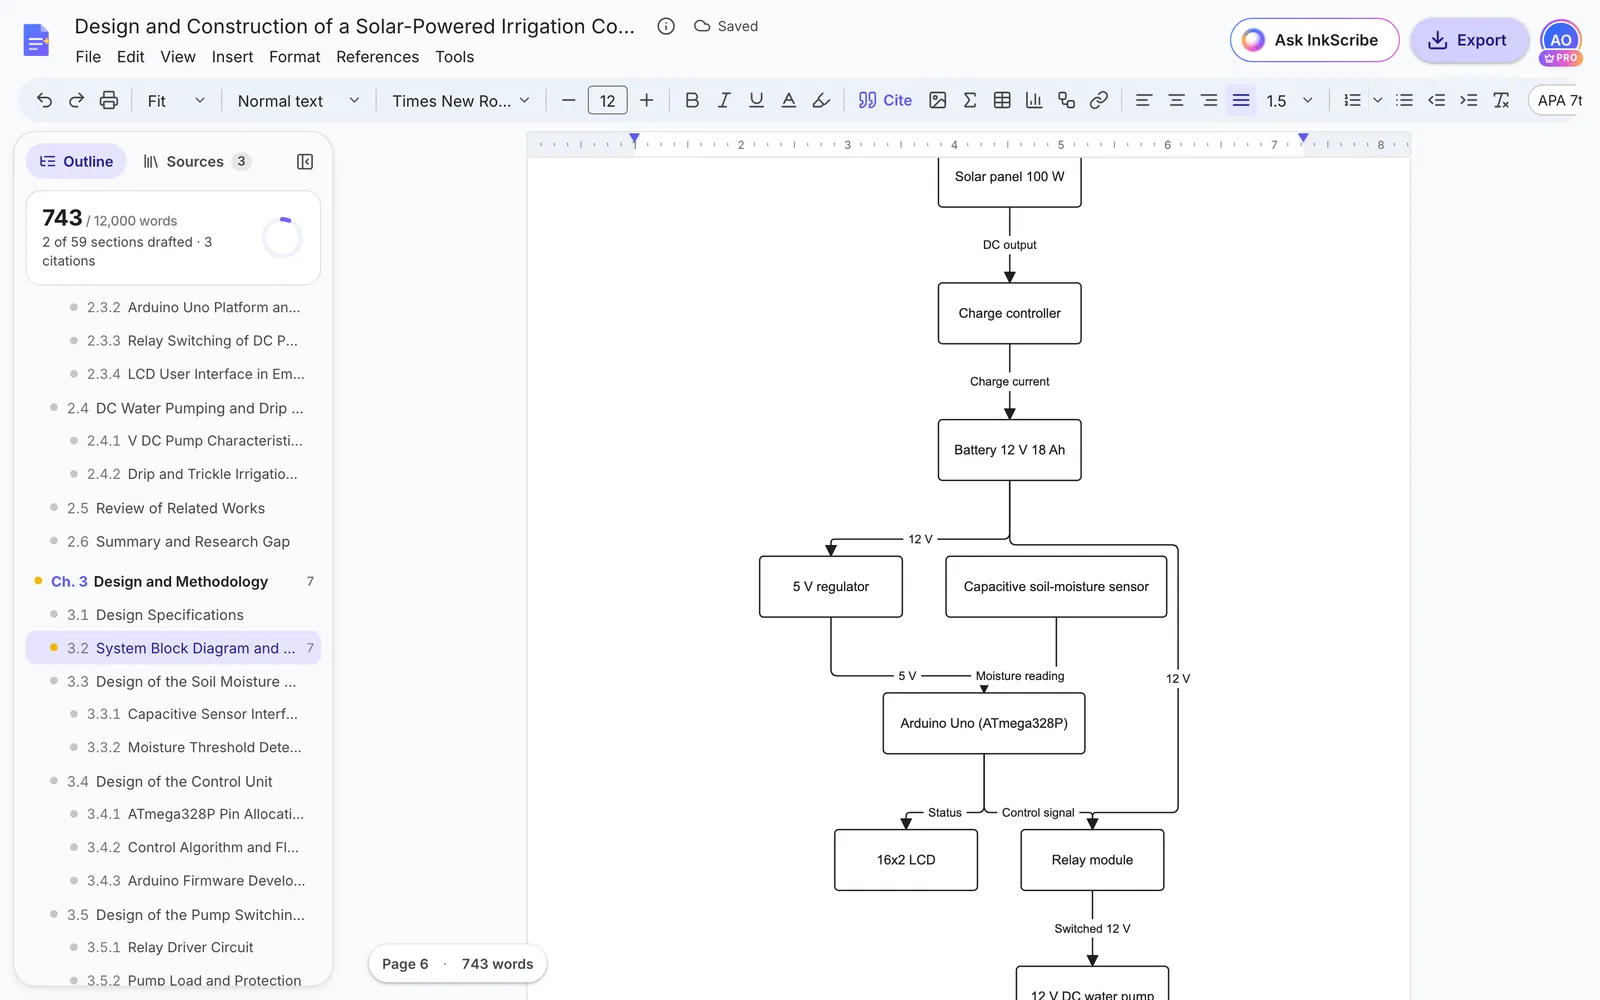Clear text formatting icon
This screenshot has width=1600, height=1000.
[1501, 100]
